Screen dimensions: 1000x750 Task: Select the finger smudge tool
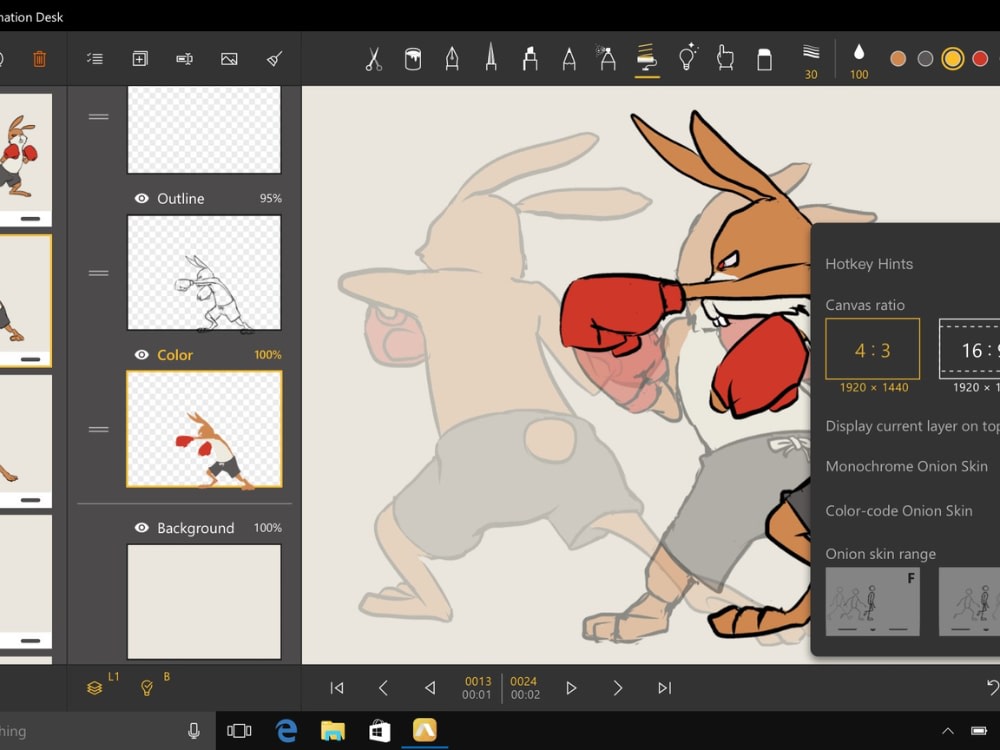[725, 57]
